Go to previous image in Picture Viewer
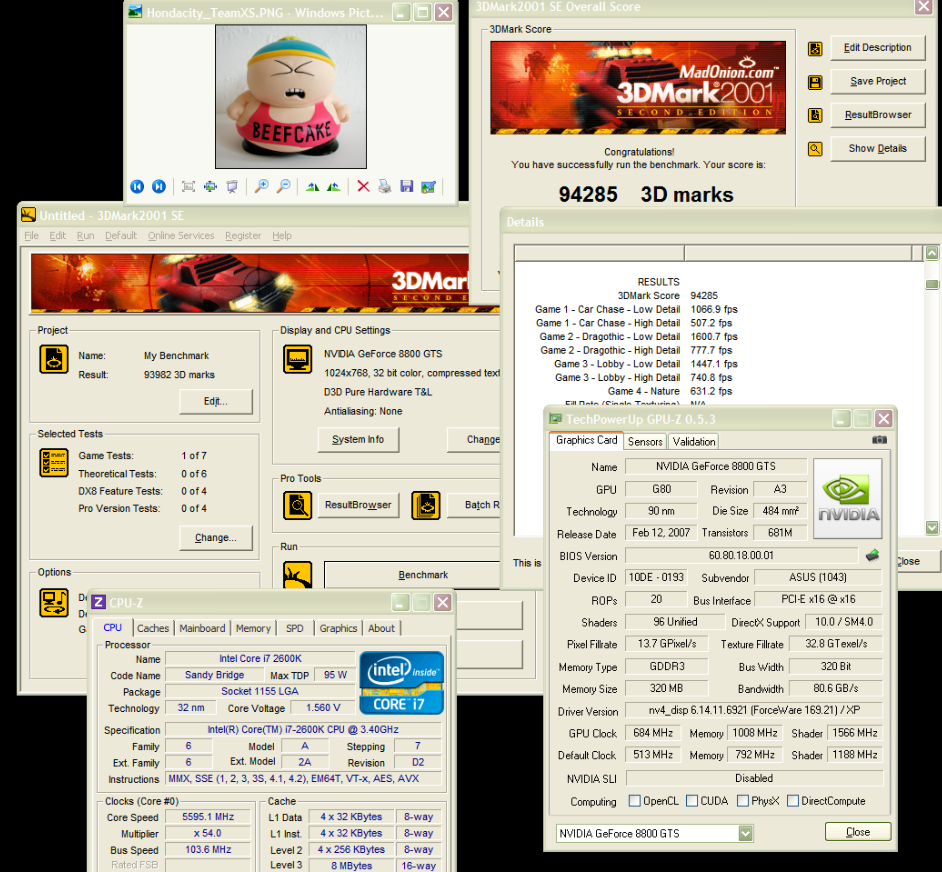This screenshot has height=872, width=942. tap(137, 186)
